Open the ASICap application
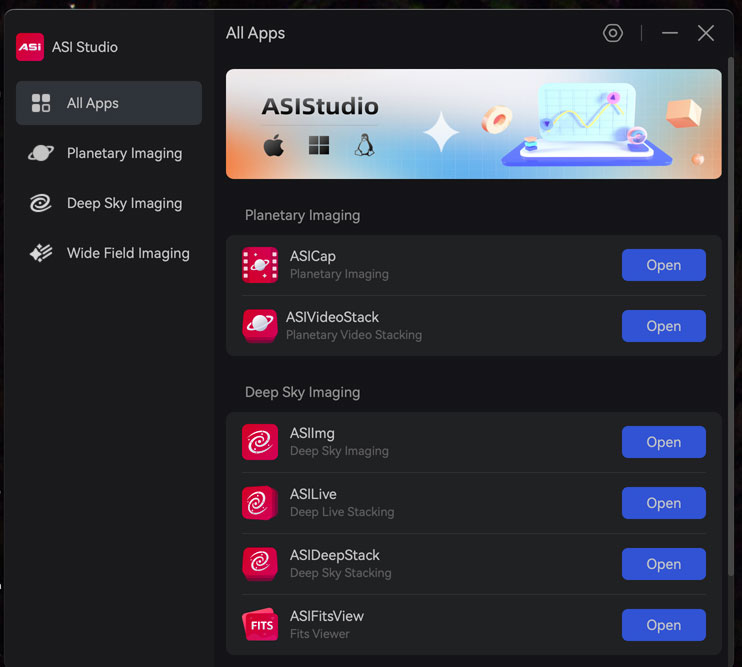The width and height of the screenshot is (742, 667). coord(663,265)
